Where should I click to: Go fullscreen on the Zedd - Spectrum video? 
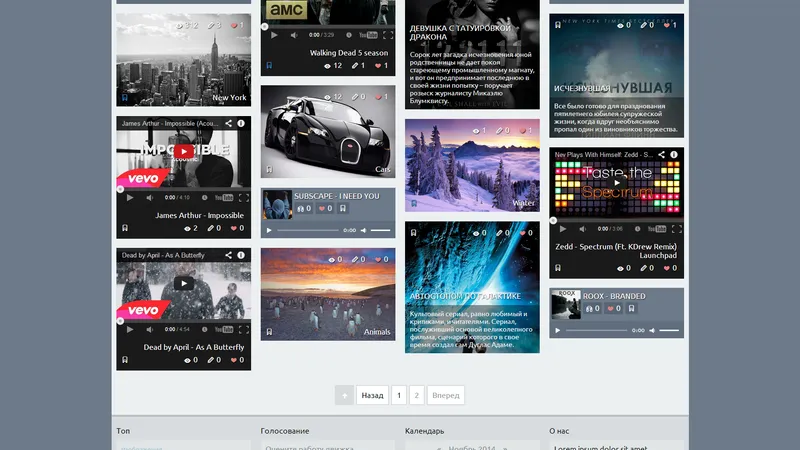click(677, 229)
